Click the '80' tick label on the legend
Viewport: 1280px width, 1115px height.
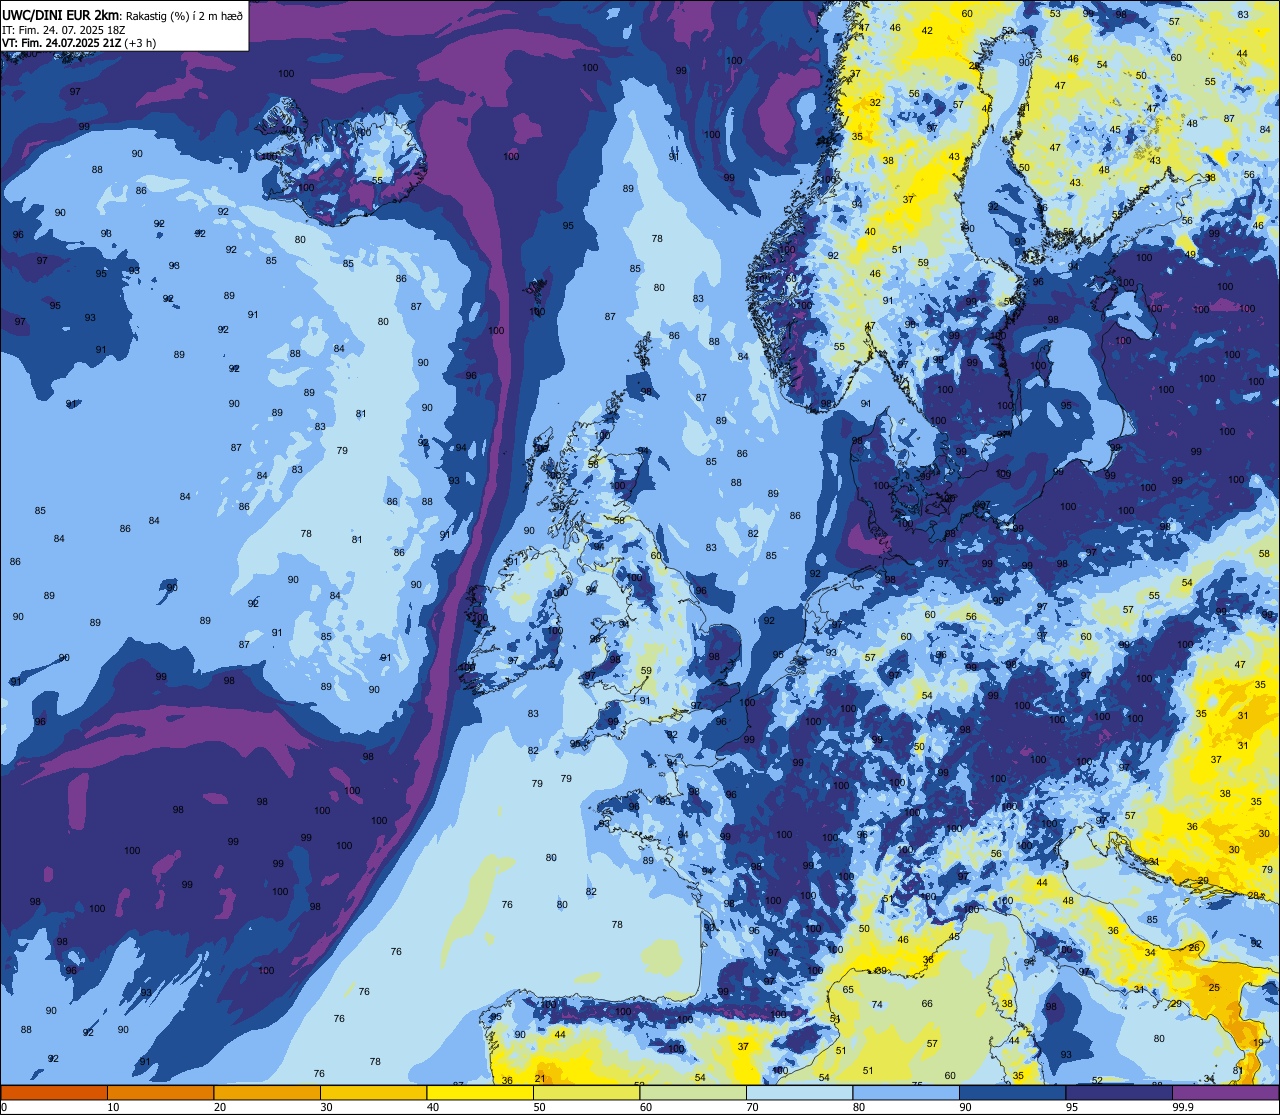[x=859, y=1107]
